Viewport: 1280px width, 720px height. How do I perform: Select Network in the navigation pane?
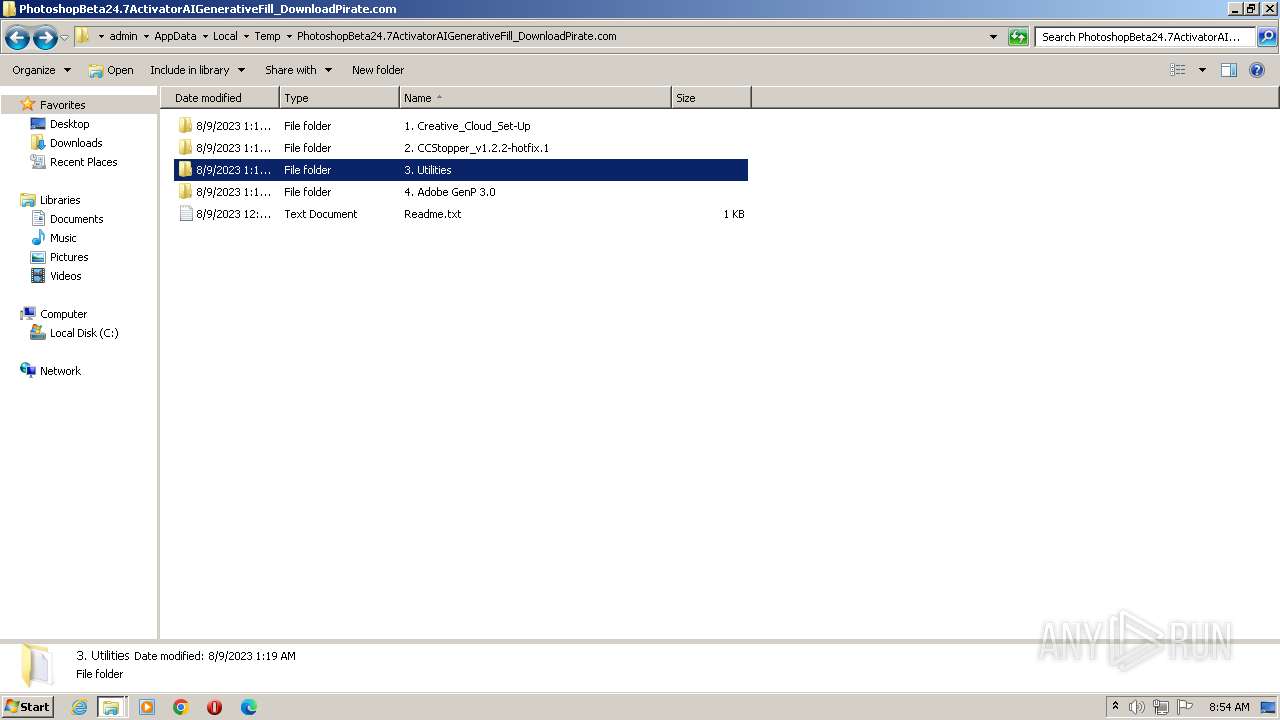click(60, 371)
